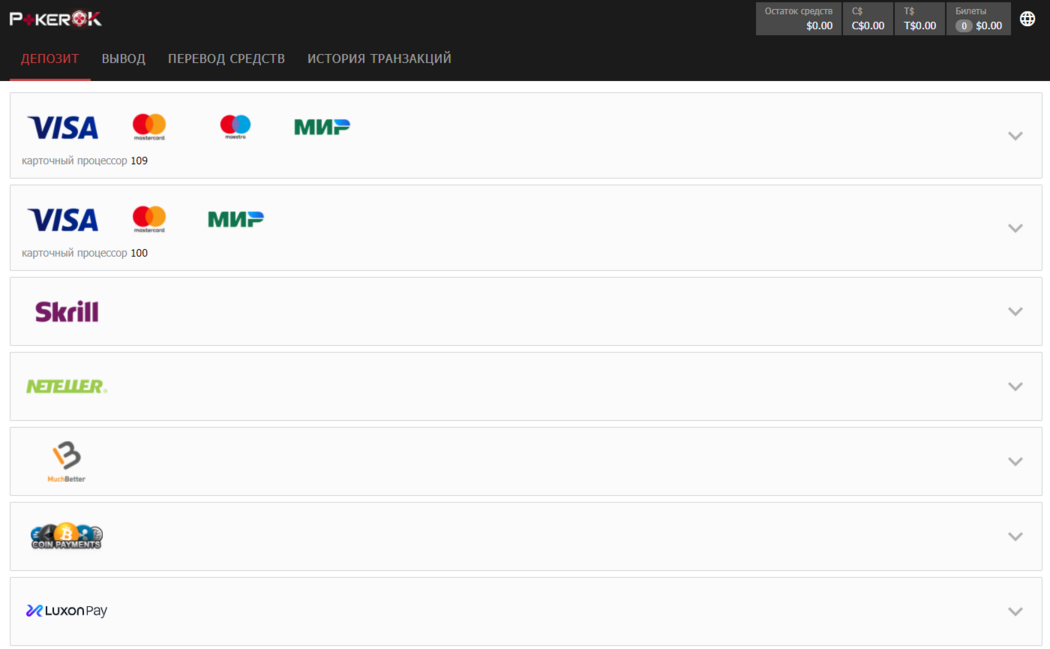Click MIR logo in processor 109 row
This screenshot has width=1050, height=649.
click(x=322, y=127)
